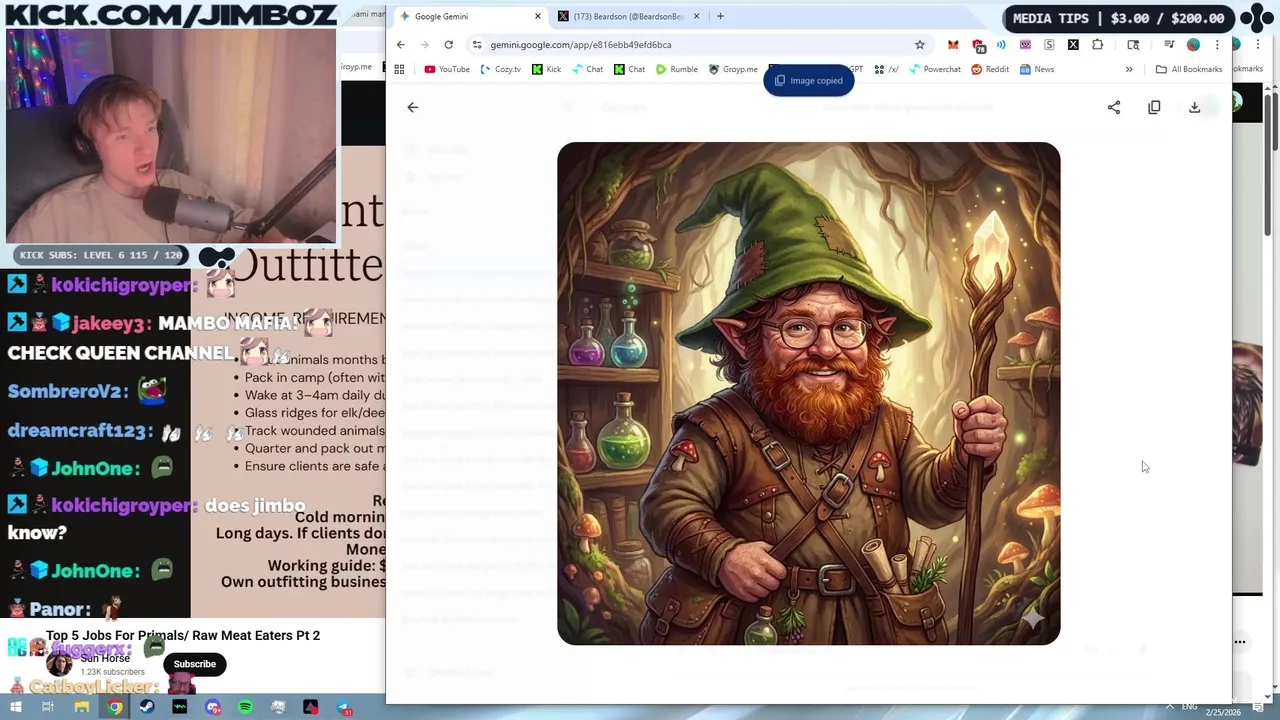Click the enlarged gnome wizard image
The width and height of the screenshot is (1280, 720).
click(809, 393)
